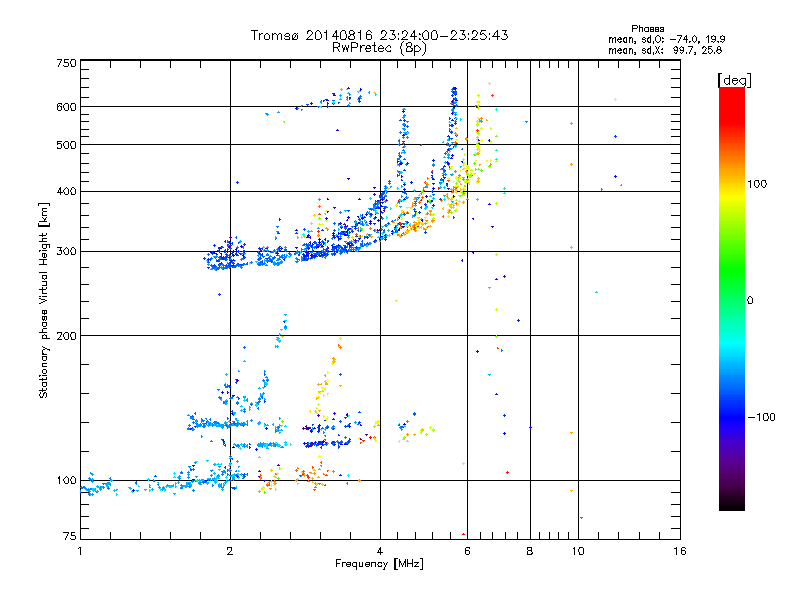The width and height of the screenshot is (800, 600).
Task: Click the "Frequency [MHz]" axis label
Action: [x=379, y=564]
